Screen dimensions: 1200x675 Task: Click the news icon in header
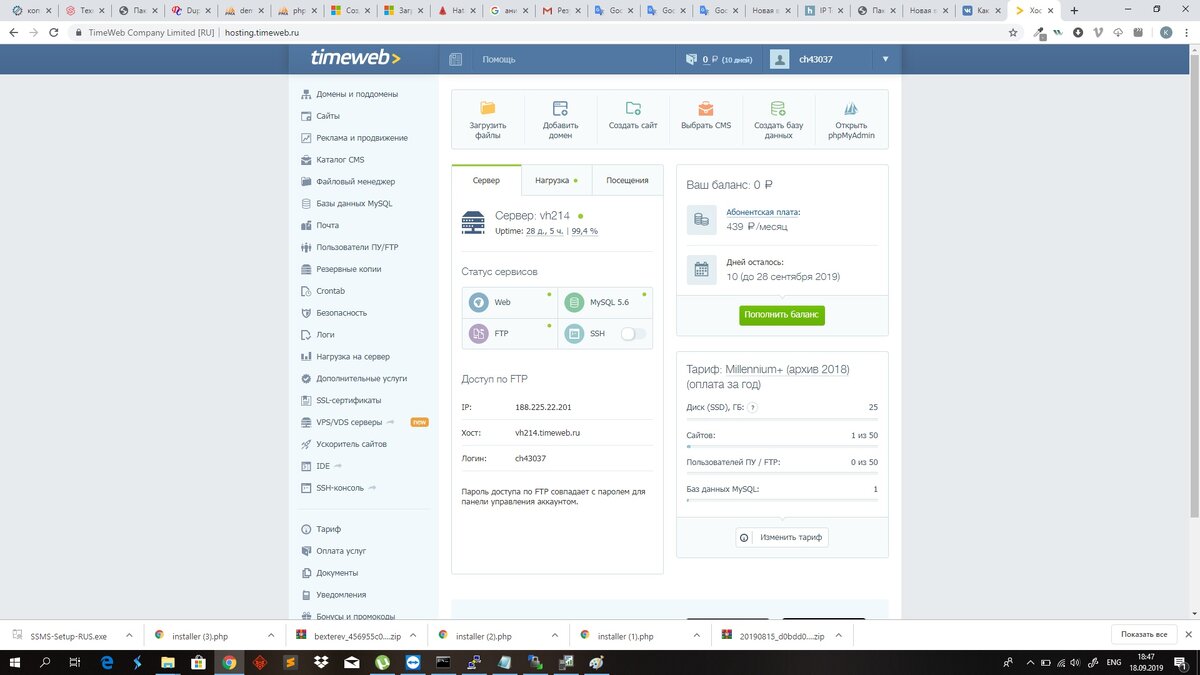pyautogui.click(x=455, y=59)
